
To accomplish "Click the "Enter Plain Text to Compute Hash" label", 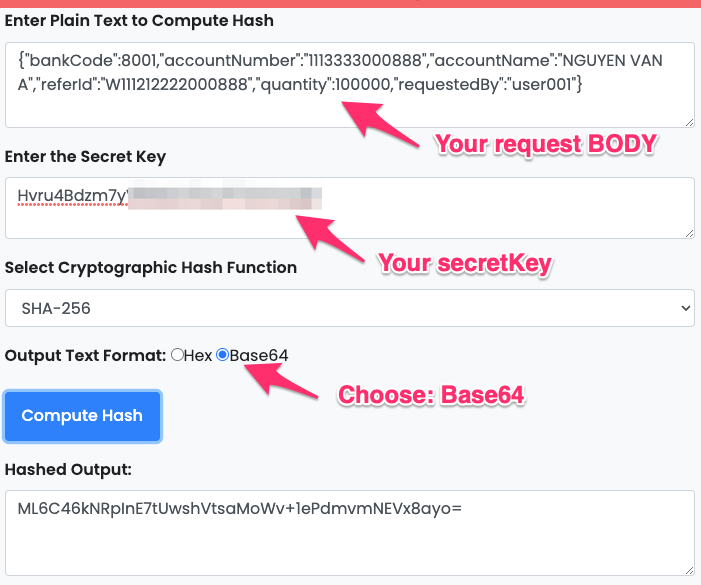I will coord(139,20).
